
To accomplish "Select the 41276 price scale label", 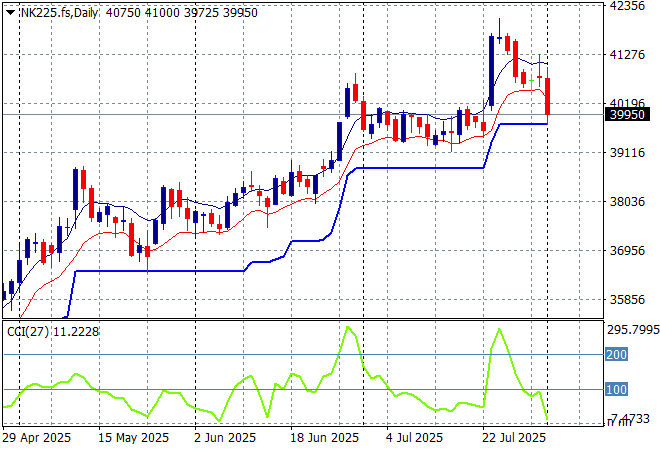I will click(x=627, y=54).
